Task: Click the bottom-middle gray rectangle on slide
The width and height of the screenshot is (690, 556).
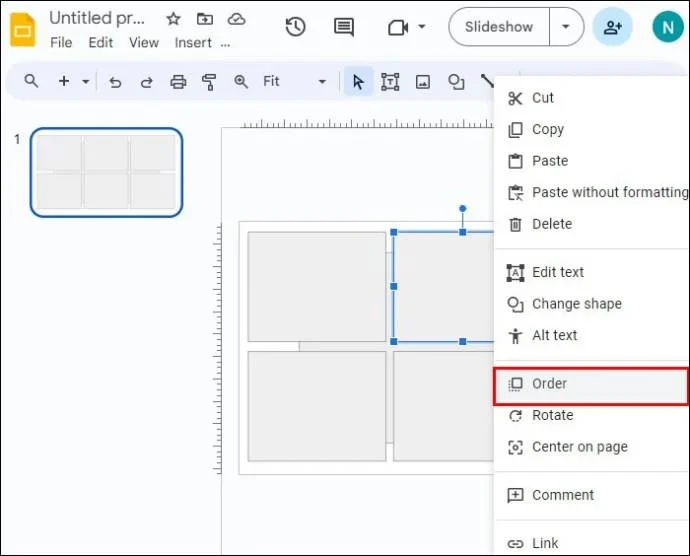Action: pyautogui.click(x=444, y=406)
